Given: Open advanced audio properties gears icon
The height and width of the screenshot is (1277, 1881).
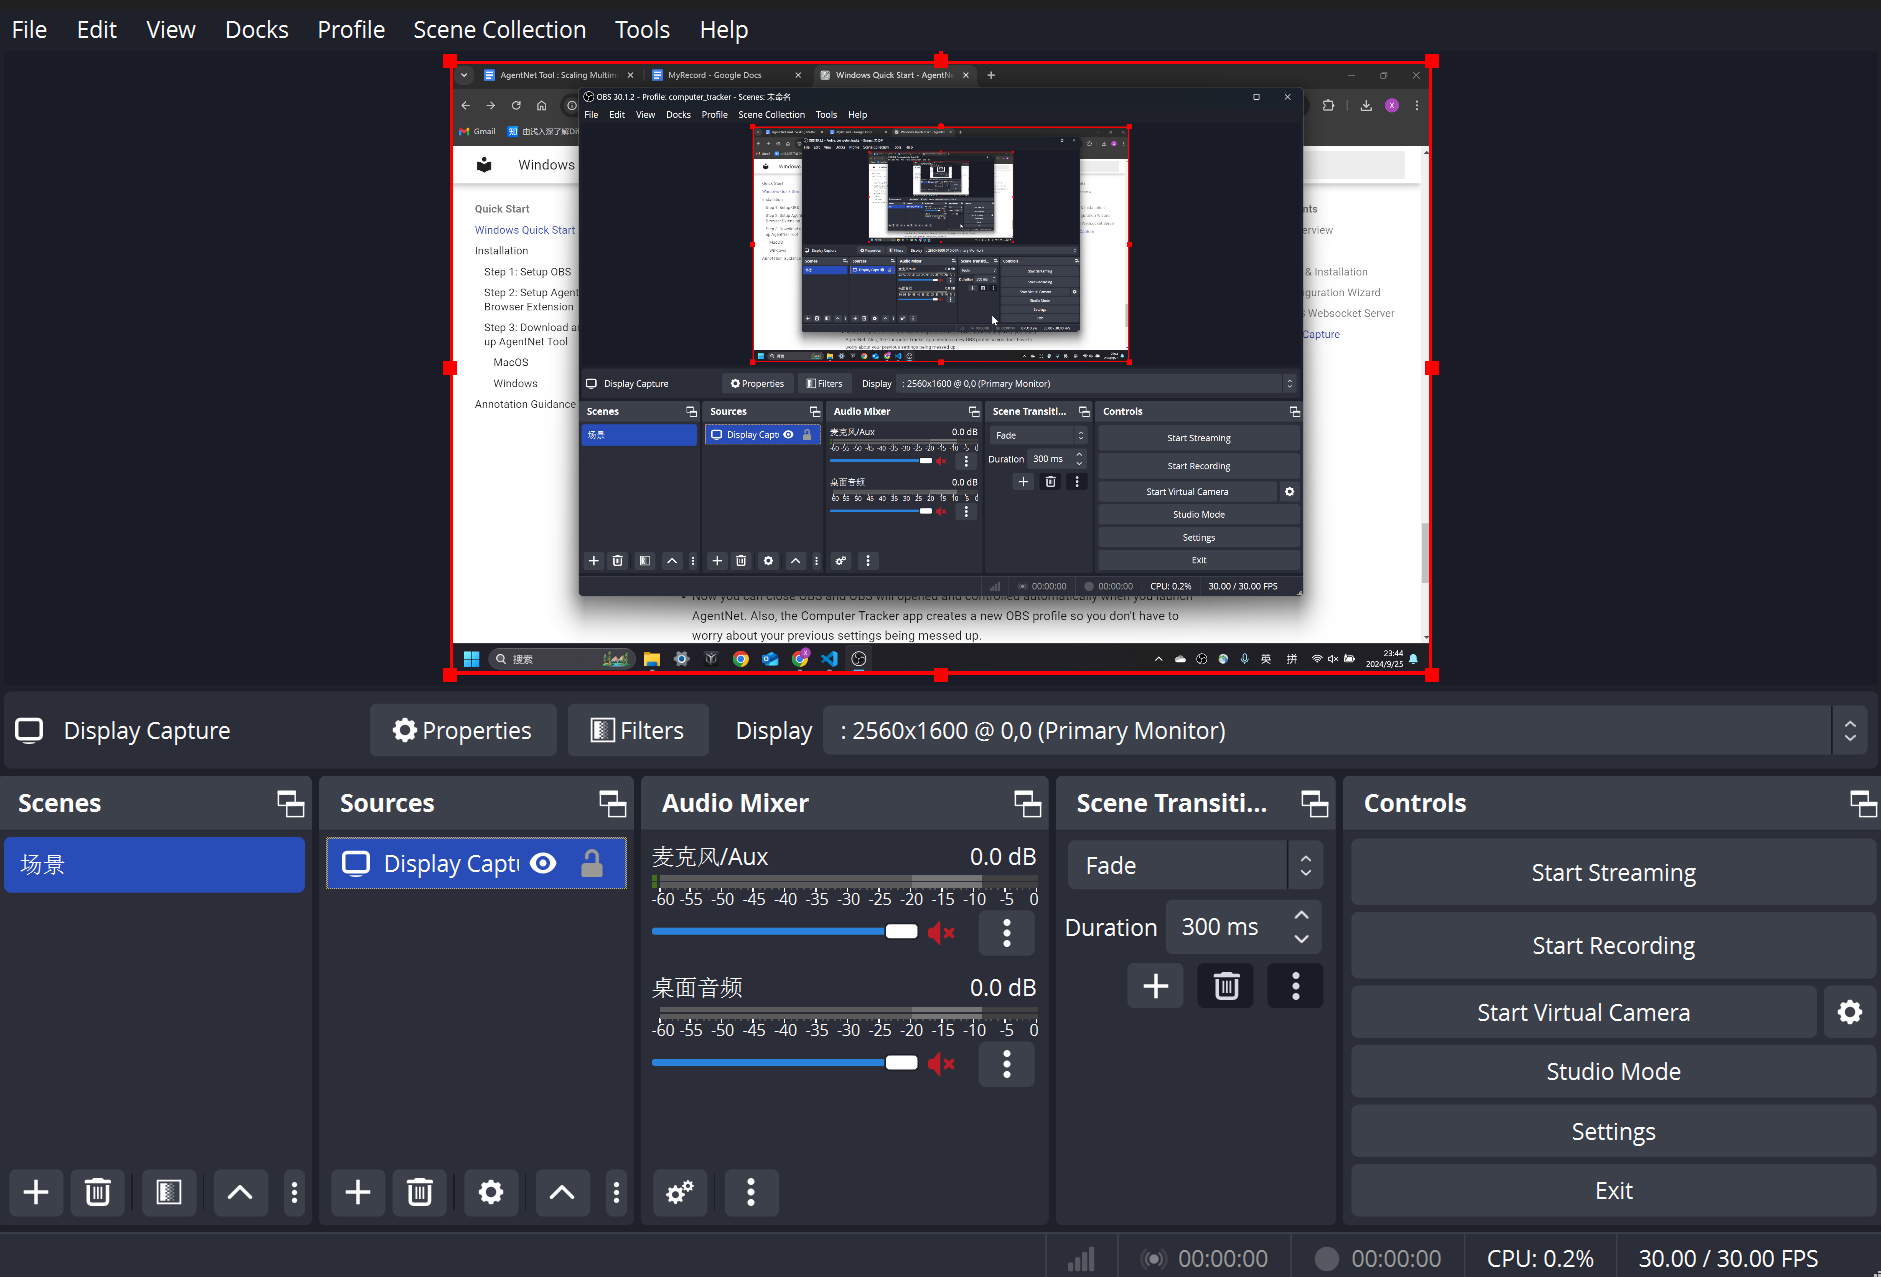Looking at the screenshot, I should pos(680,1192).
